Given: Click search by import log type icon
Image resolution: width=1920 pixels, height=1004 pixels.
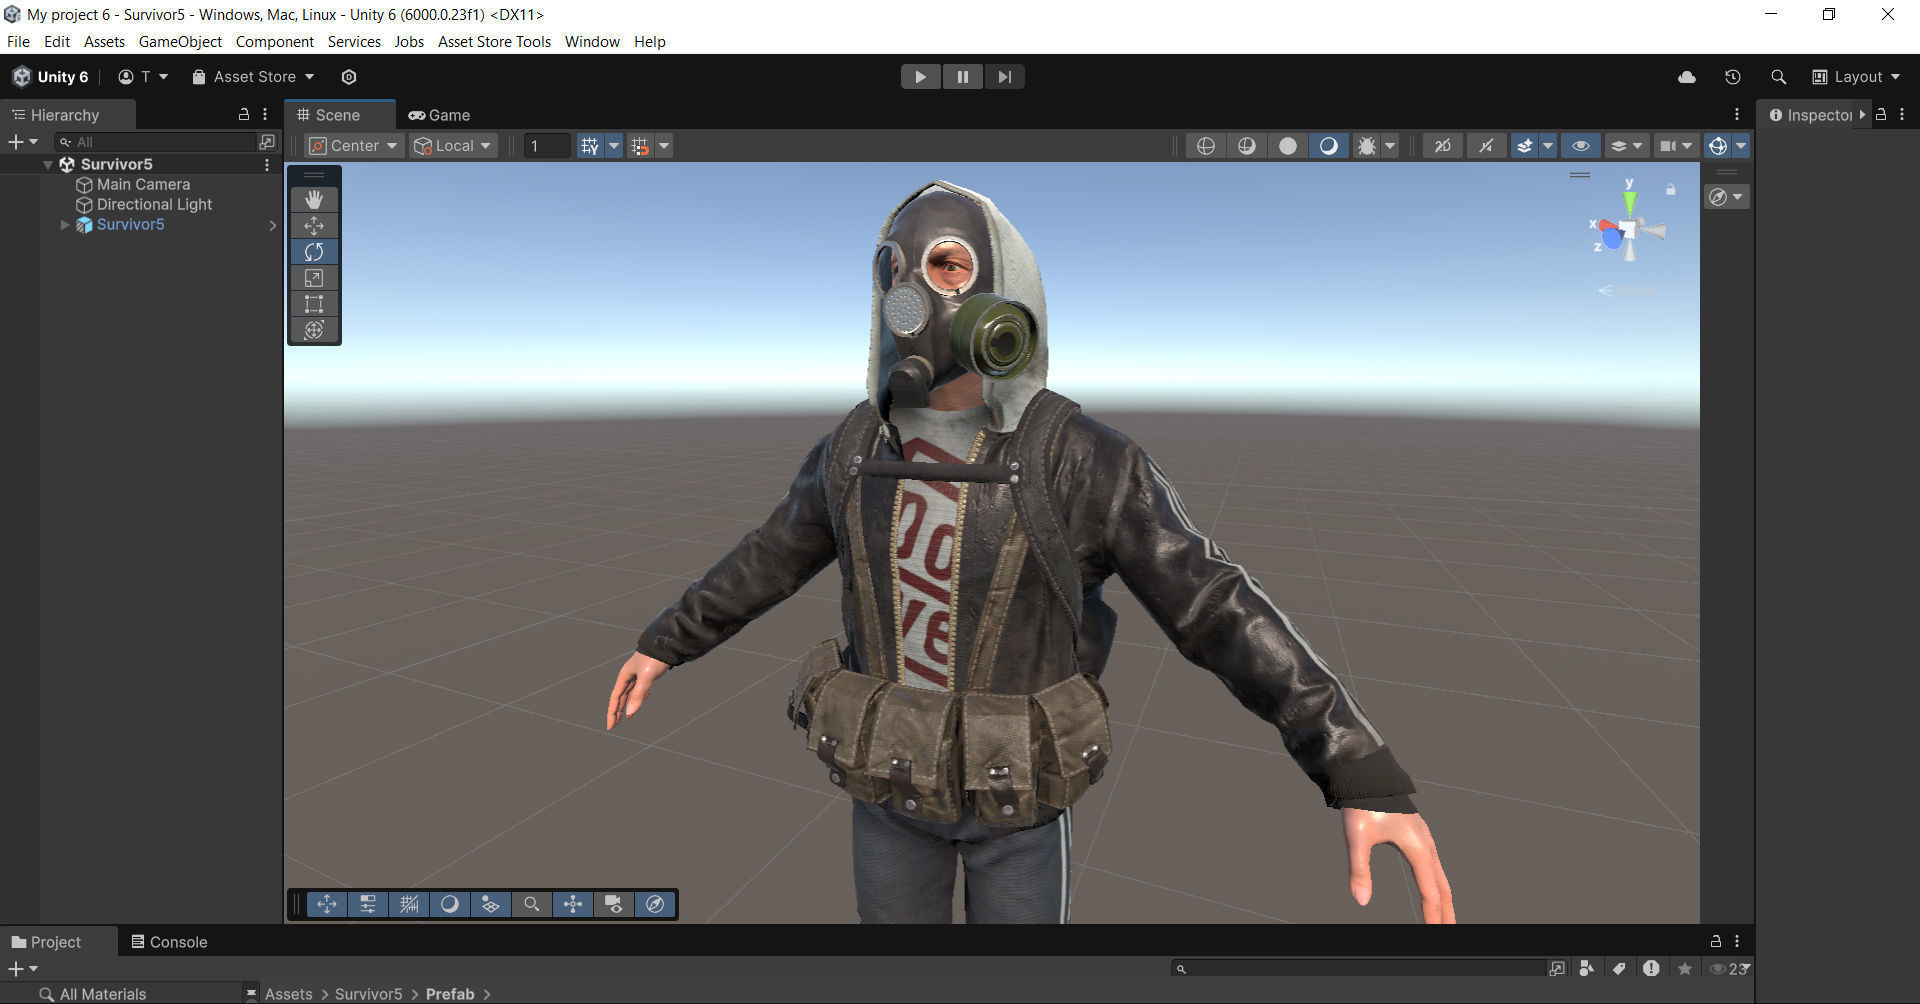Looking at the screenshot, I should point(1651,968).
